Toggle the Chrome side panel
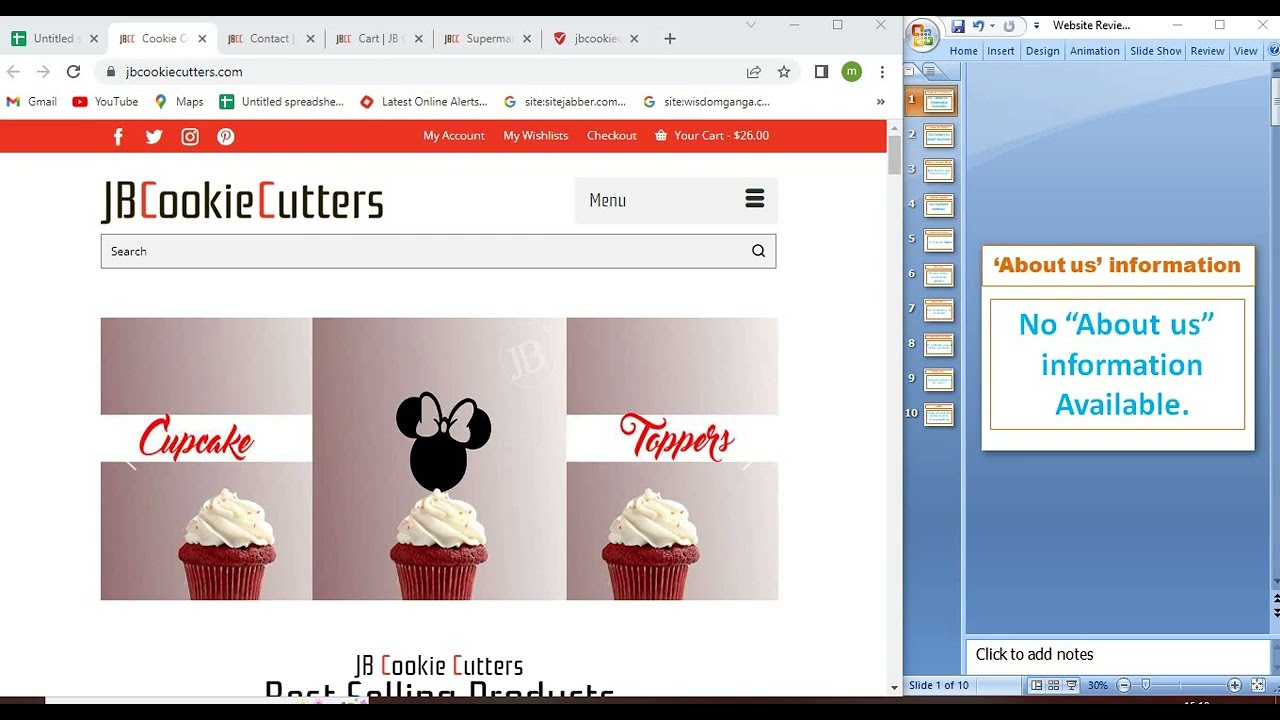The width and height of the screenshot is (1280, 720). pos(821,72)
